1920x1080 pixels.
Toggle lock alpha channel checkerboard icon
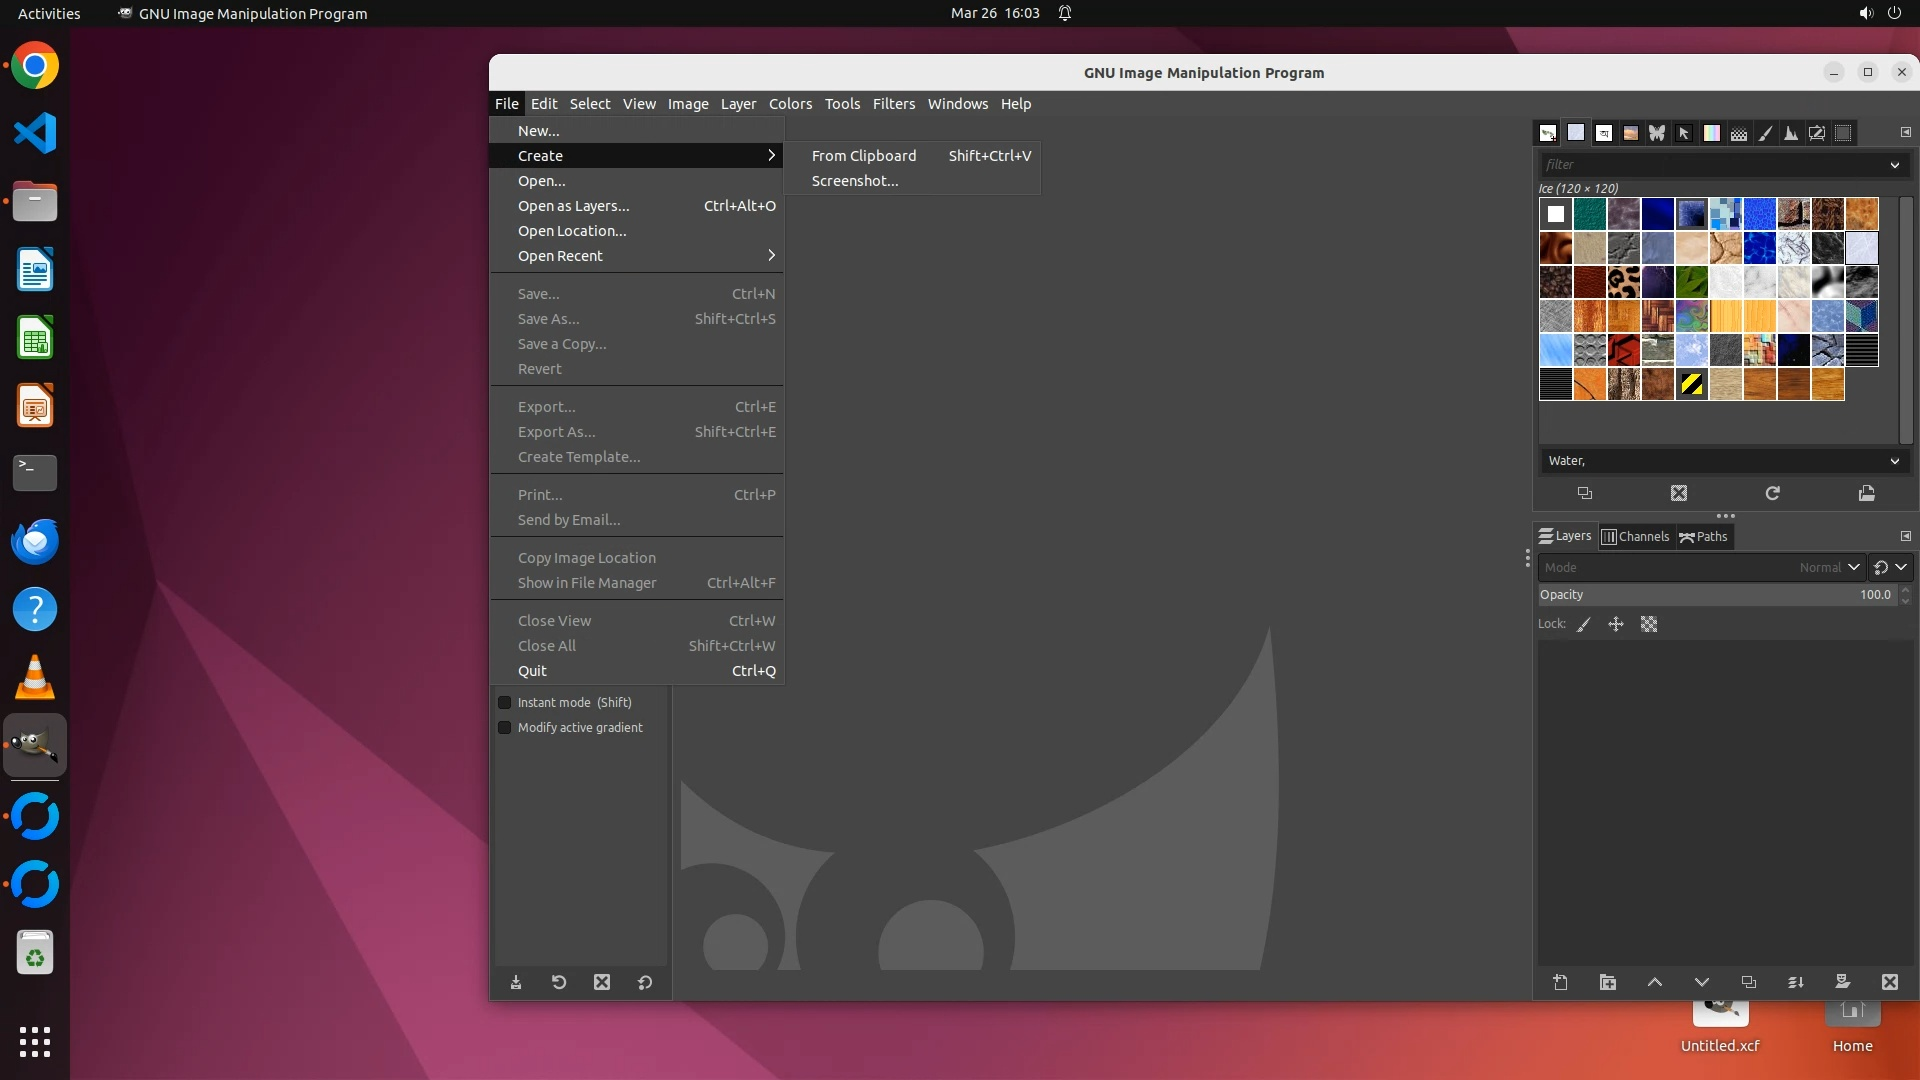pyautogui.click(x=1649, y=624)
